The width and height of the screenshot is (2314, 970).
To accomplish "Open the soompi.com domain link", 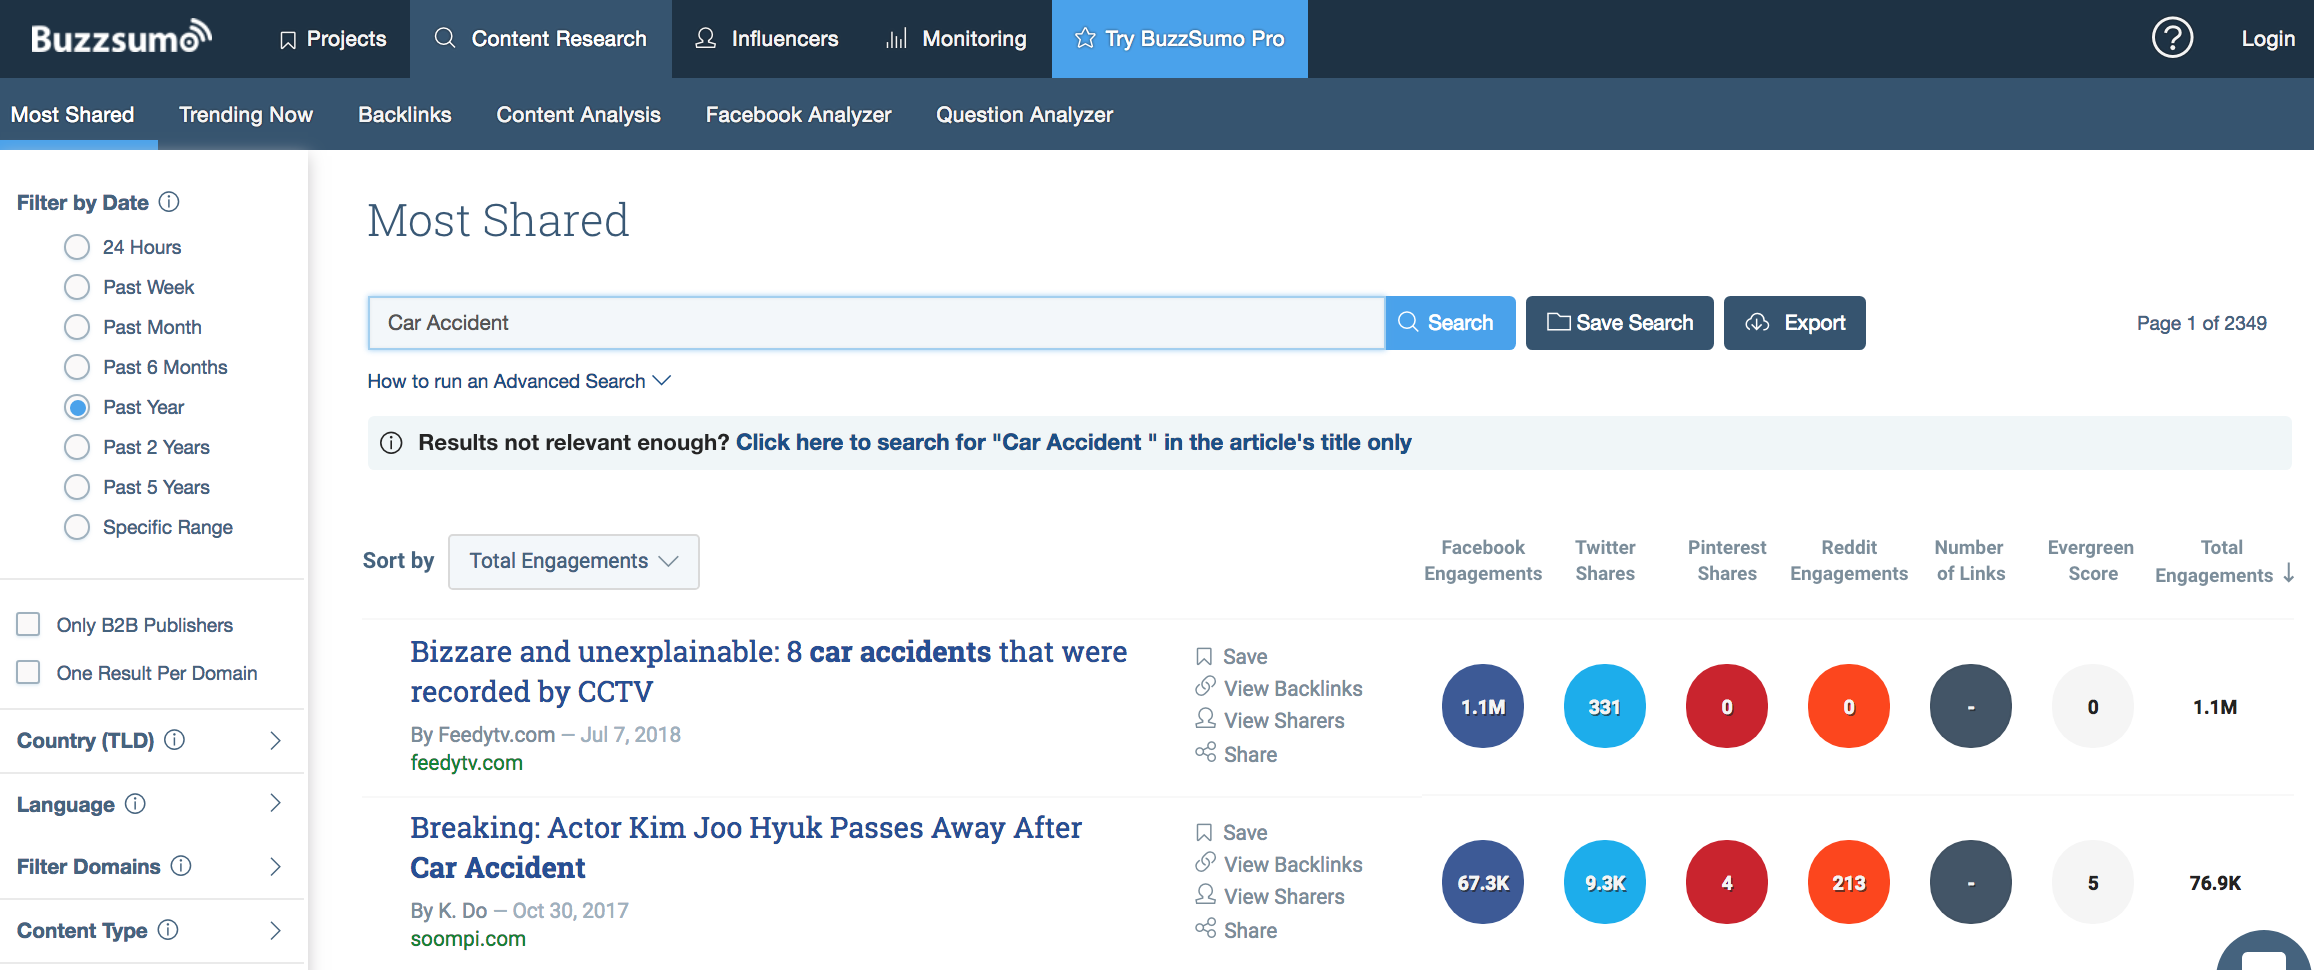I will click(468, 939).
